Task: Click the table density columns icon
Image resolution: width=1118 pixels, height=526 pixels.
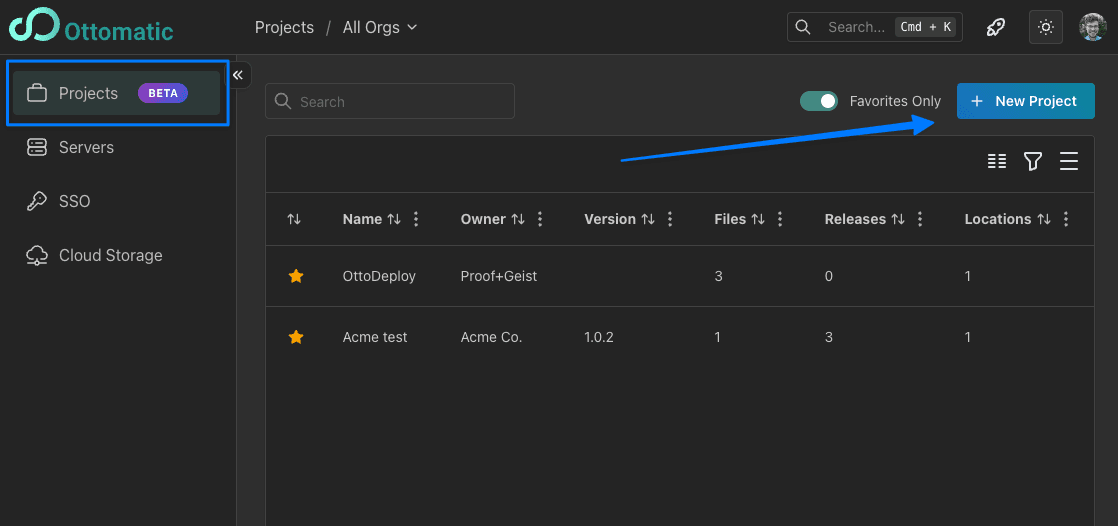Action: 997,161
